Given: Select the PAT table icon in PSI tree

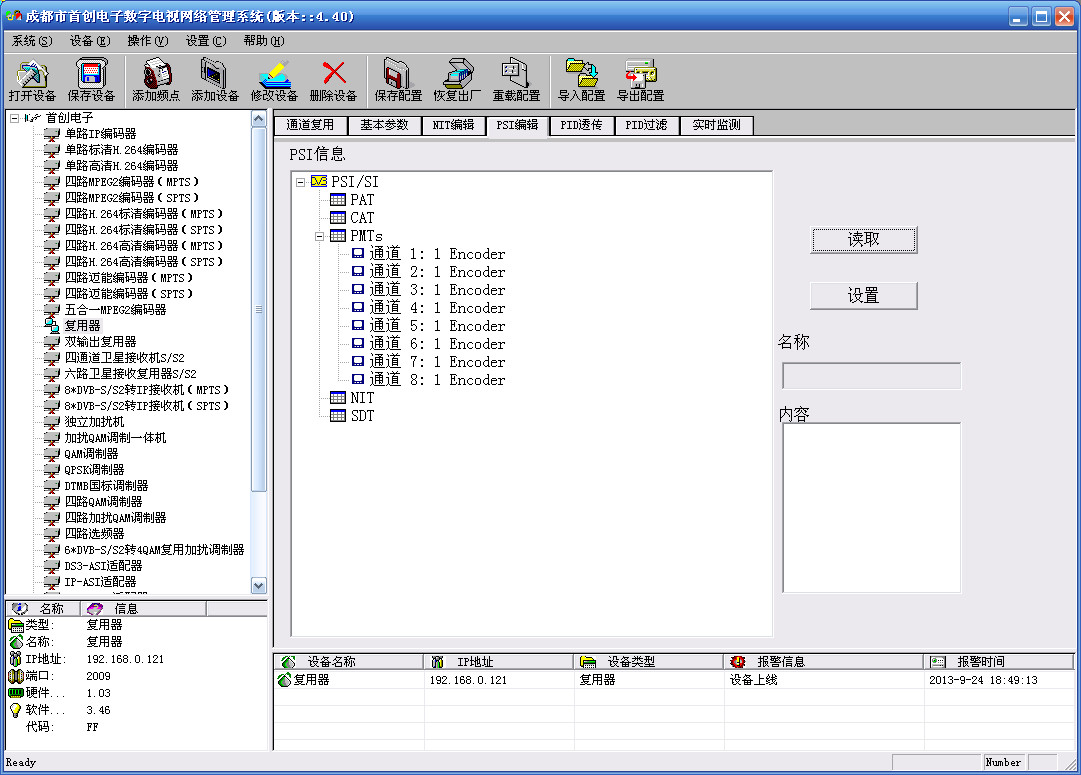Looking at the screenshot, I should [x=338, y=200].
